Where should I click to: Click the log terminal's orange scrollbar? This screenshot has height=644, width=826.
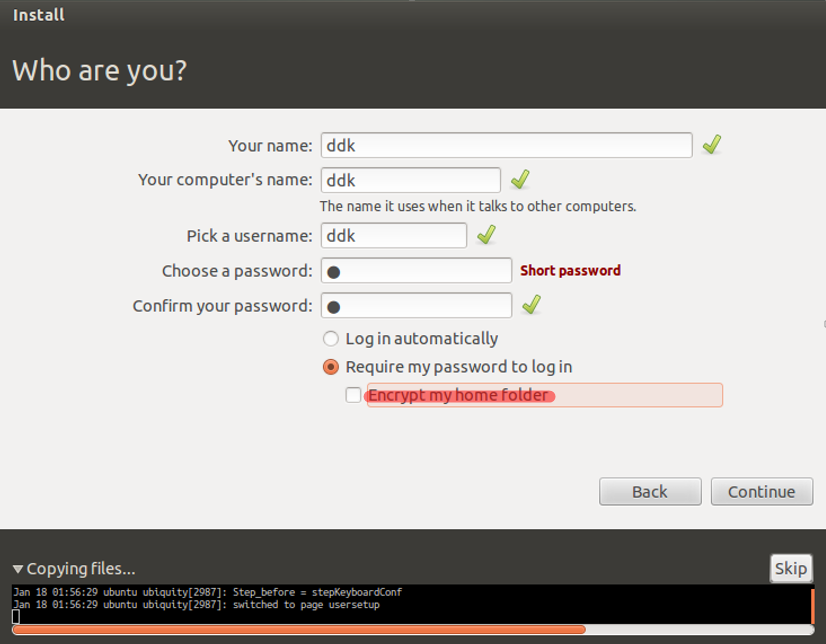pos(813,605)
